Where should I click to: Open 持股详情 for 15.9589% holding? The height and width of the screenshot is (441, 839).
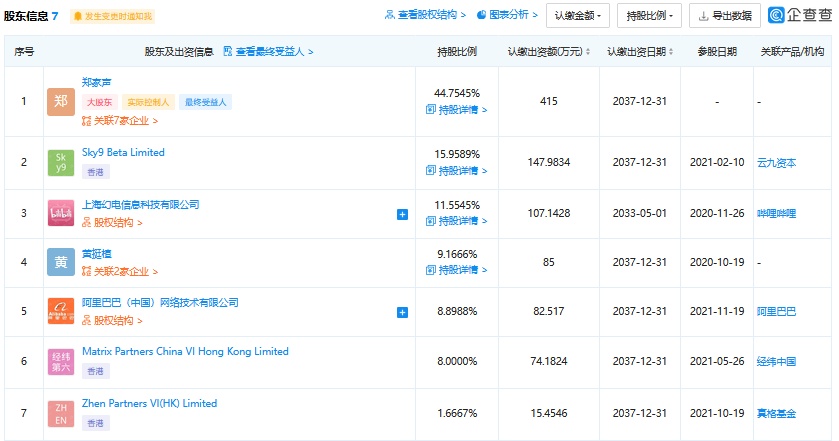456,171
